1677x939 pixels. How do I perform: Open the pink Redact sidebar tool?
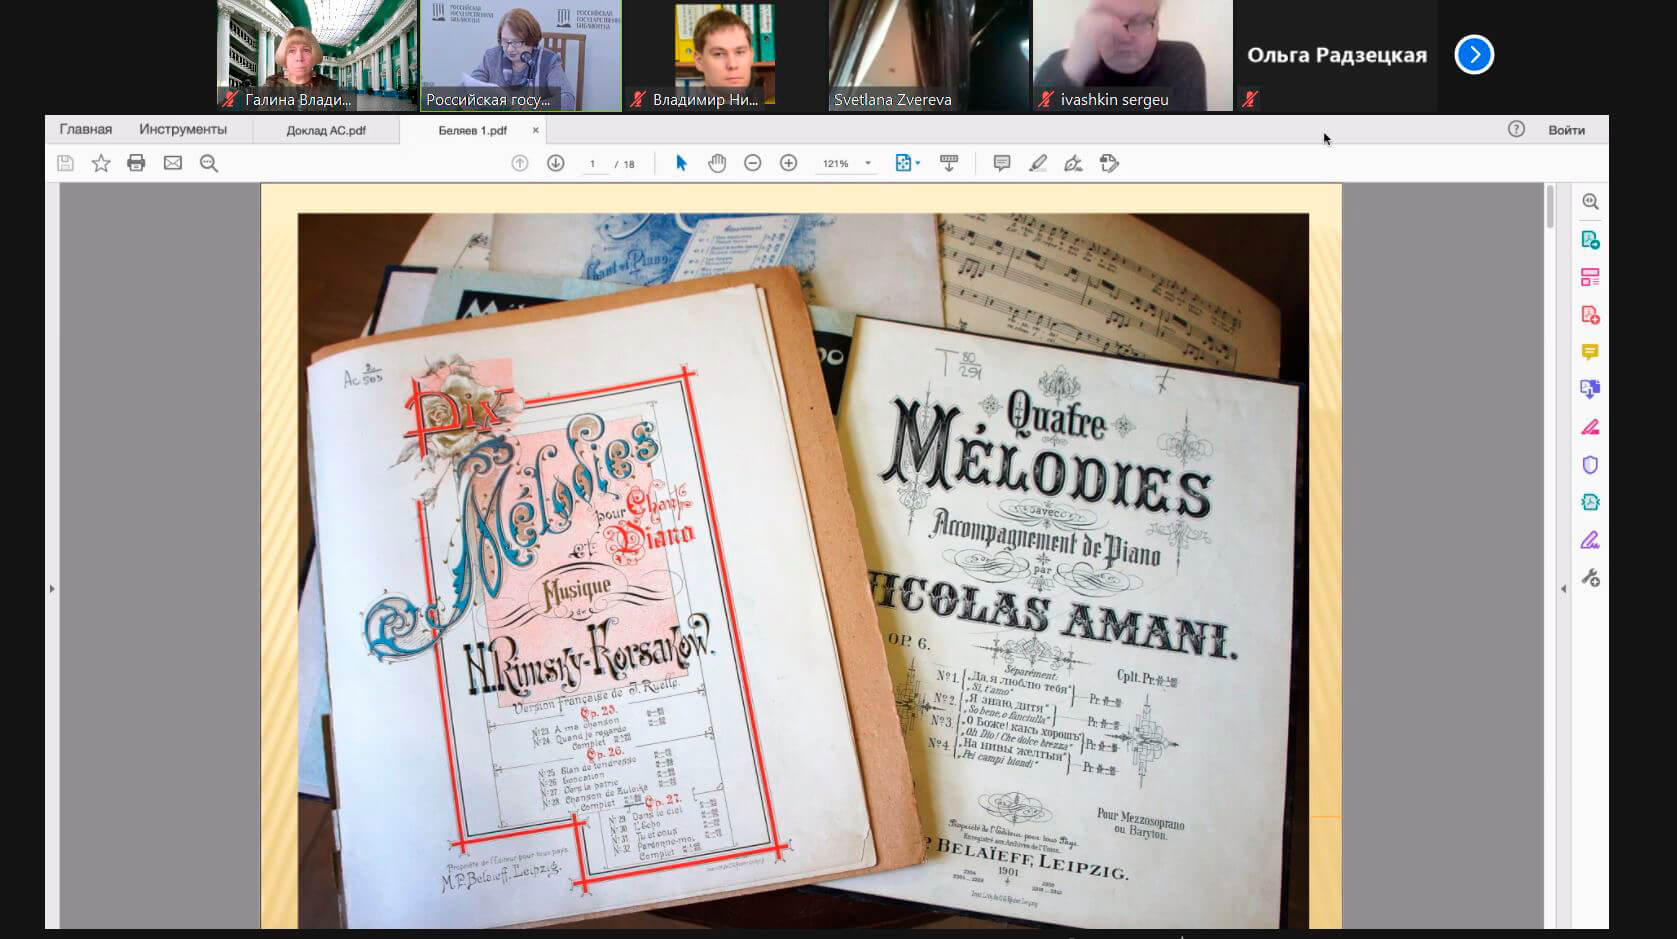tap(1590, 427)
